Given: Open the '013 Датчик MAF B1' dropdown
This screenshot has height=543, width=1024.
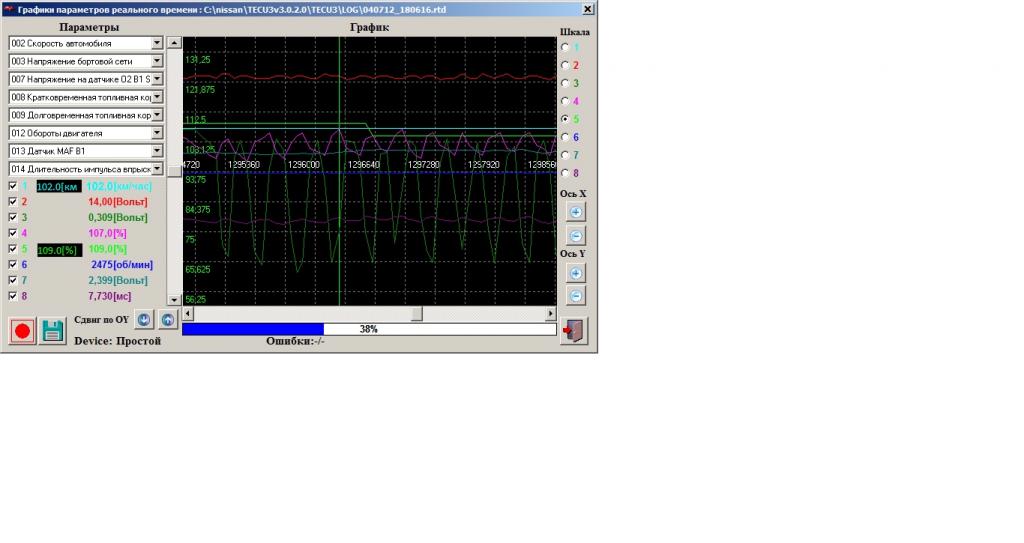Looking at the screenshot, I should point(157,151).
